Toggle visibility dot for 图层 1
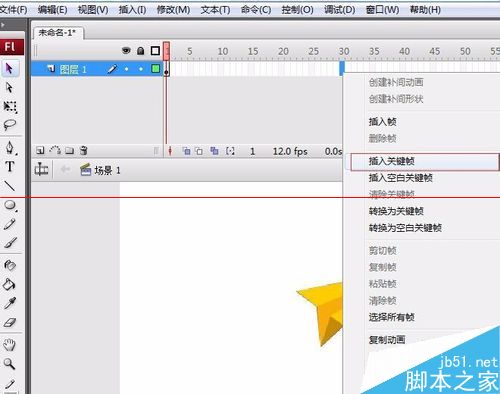This screenshot has width=500, height=394. point(126,69)
